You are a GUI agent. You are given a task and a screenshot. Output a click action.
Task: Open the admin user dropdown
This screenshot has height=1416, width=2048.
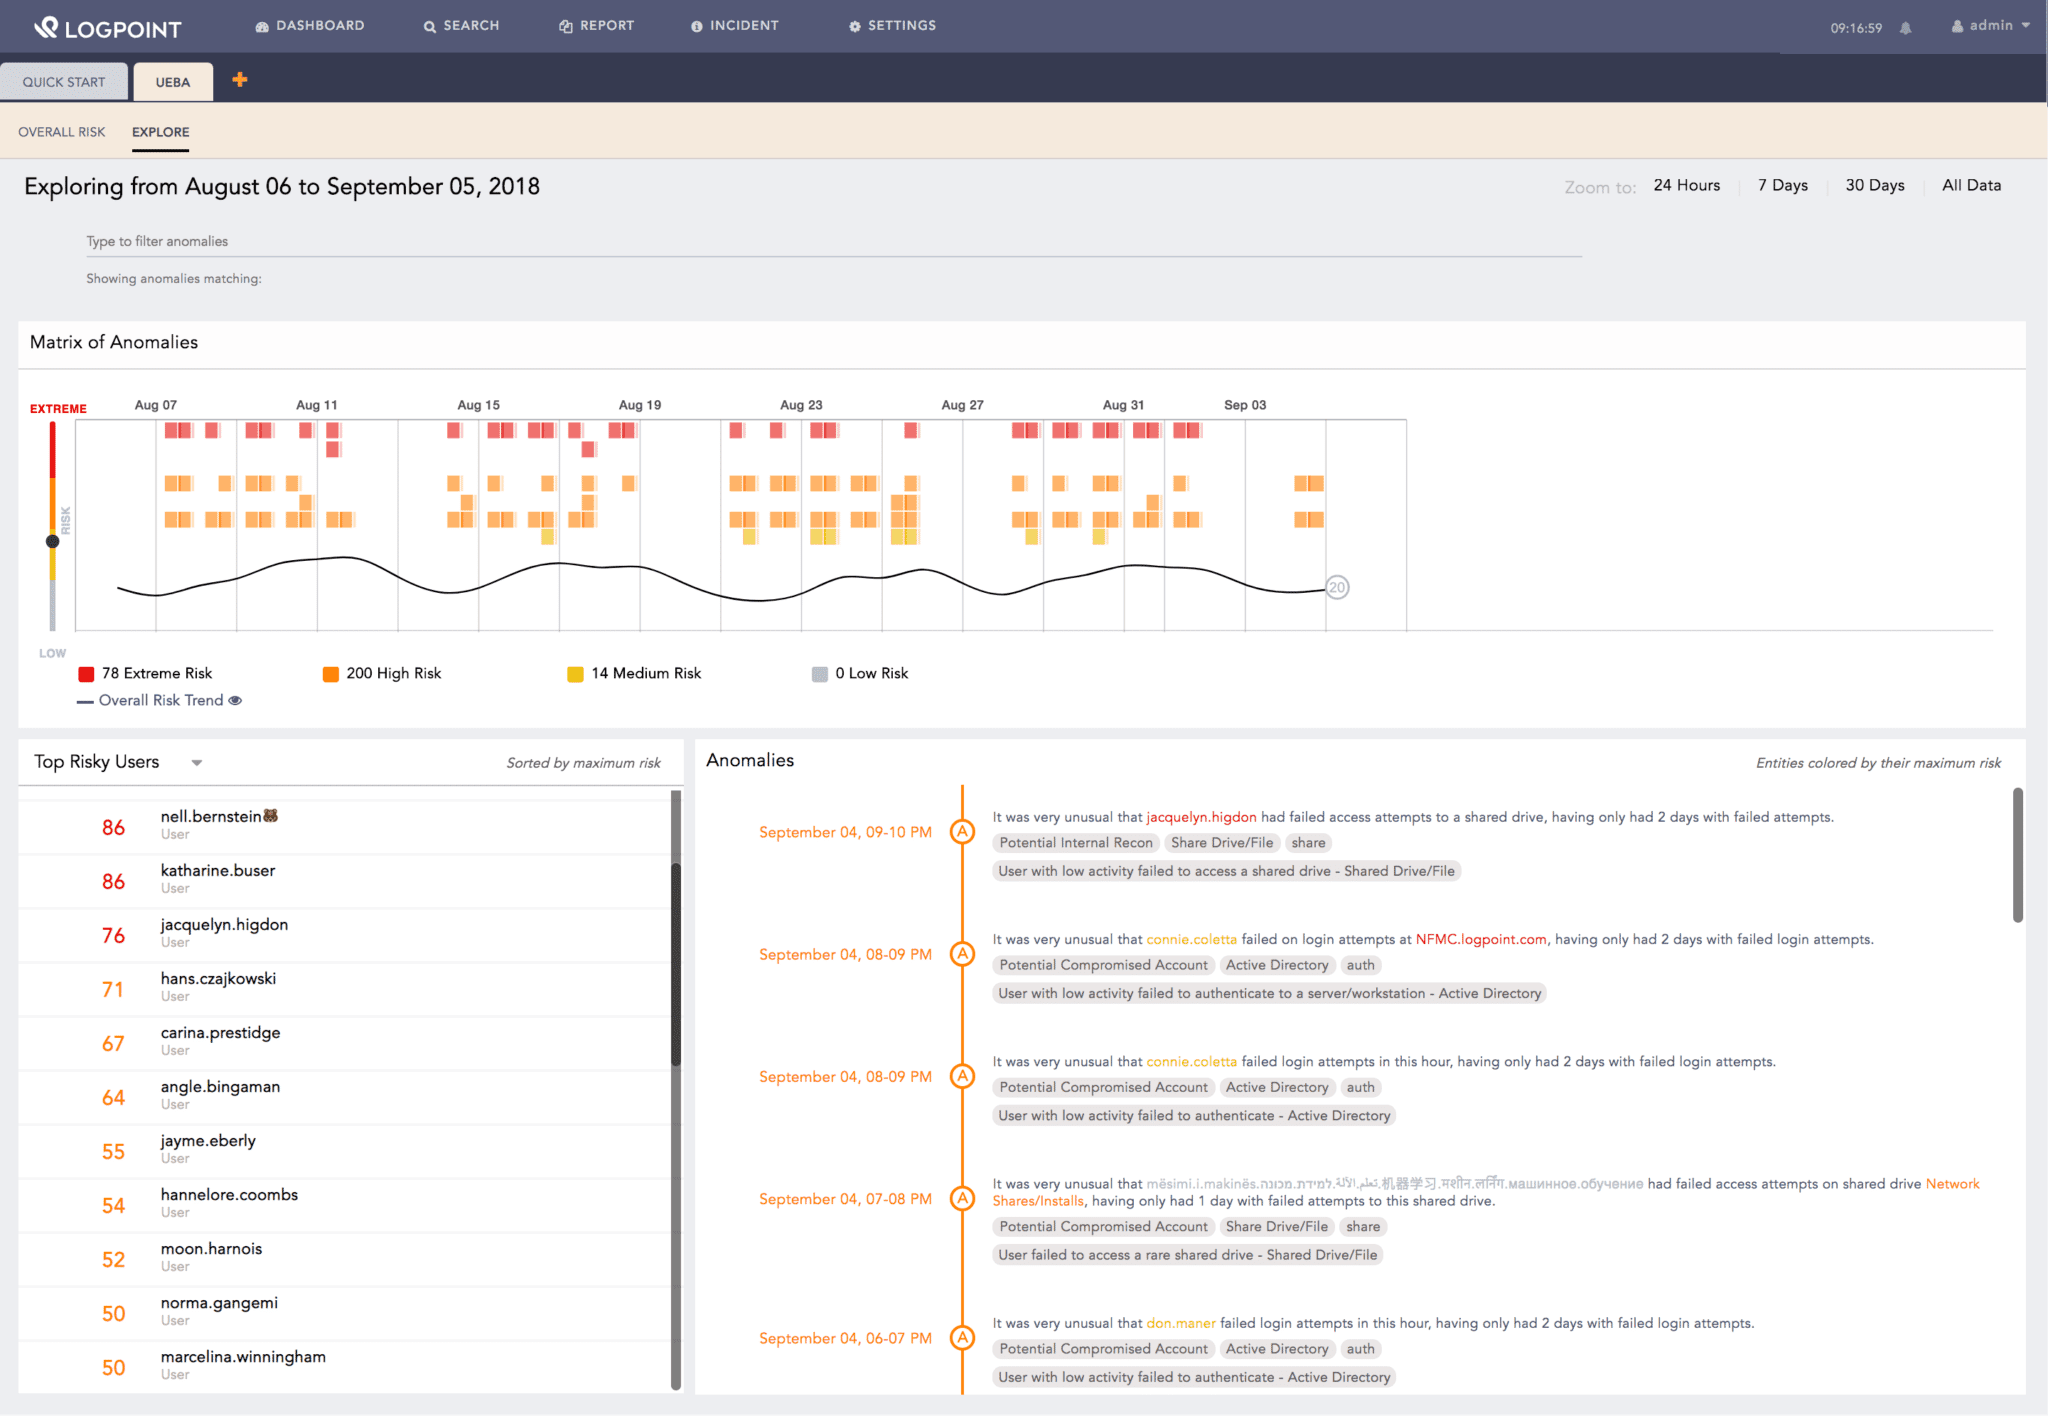(x=1991, y=26)
